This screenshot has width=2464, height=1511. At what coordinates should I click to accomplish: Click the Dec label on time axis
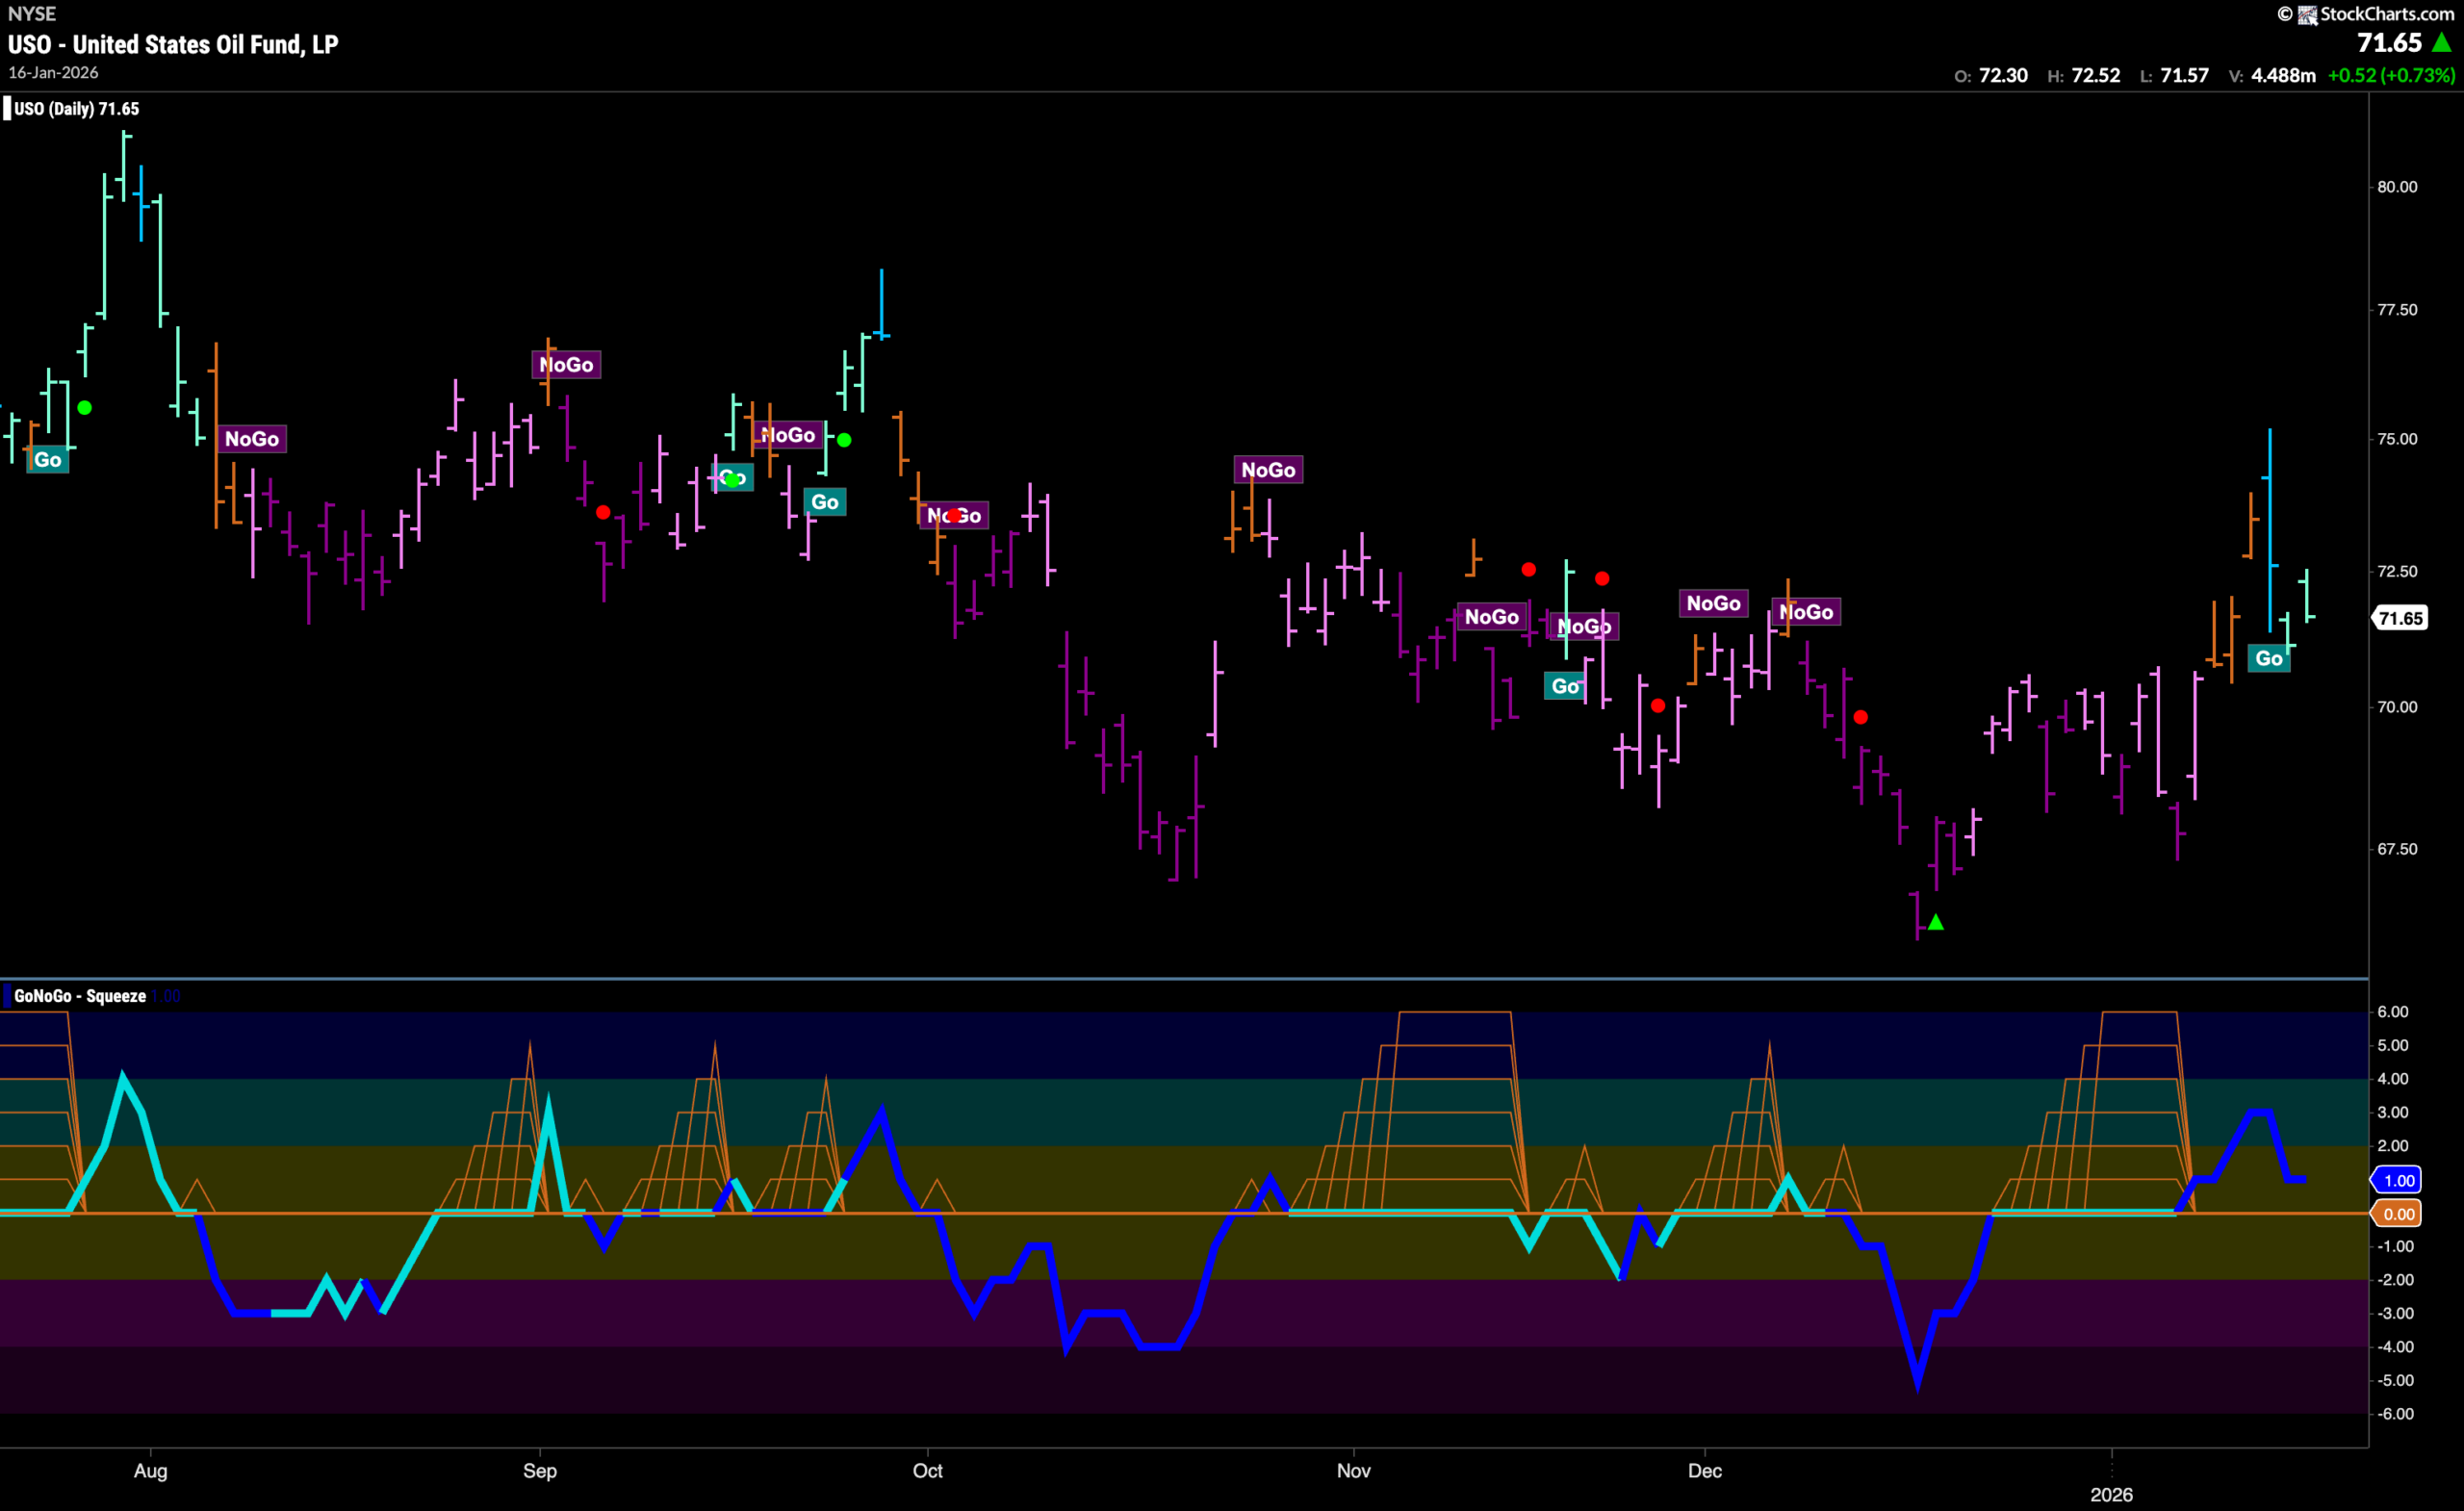point(1705,1471)
